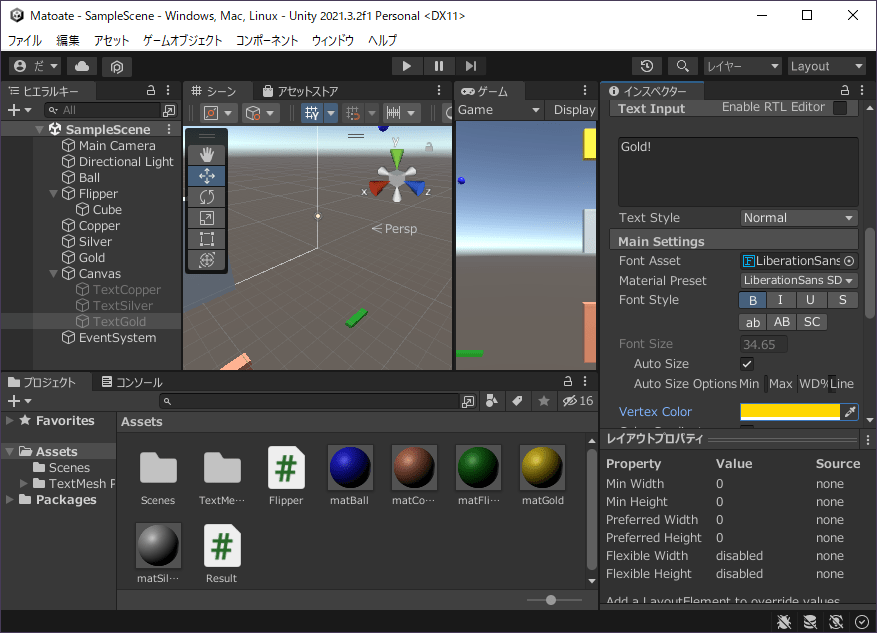Click the Scene orientation gizmo lock

click(428, 147)
